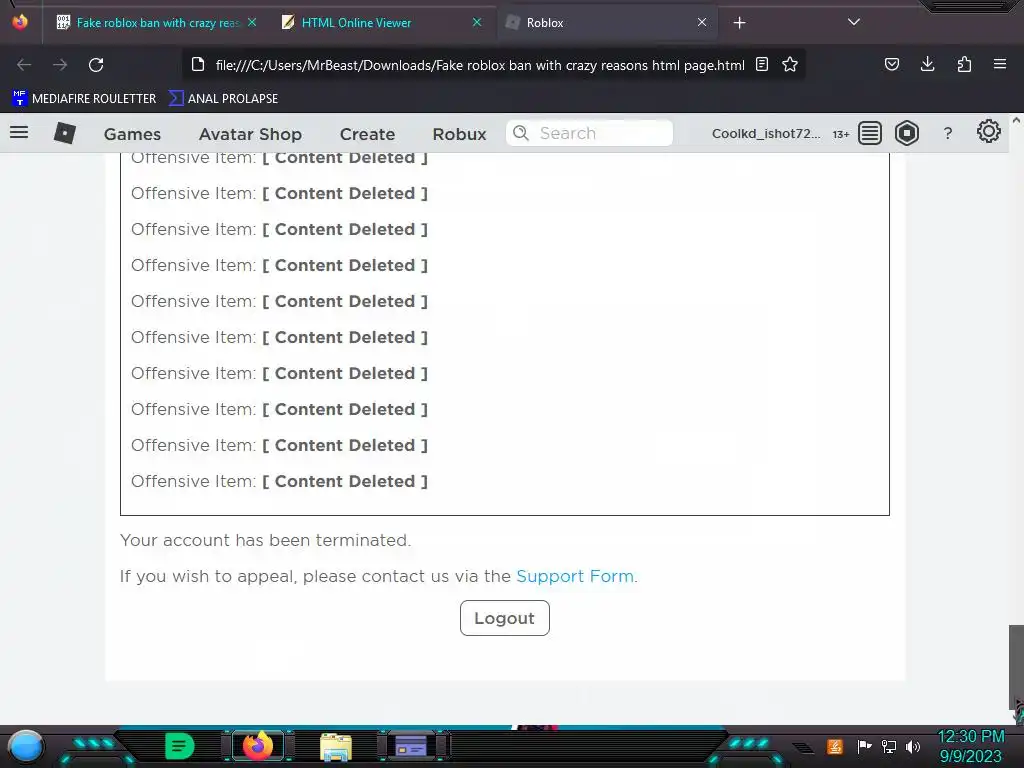Open network status tray icon
This screenshot has height=768, width=1024.
coord(888,746)
